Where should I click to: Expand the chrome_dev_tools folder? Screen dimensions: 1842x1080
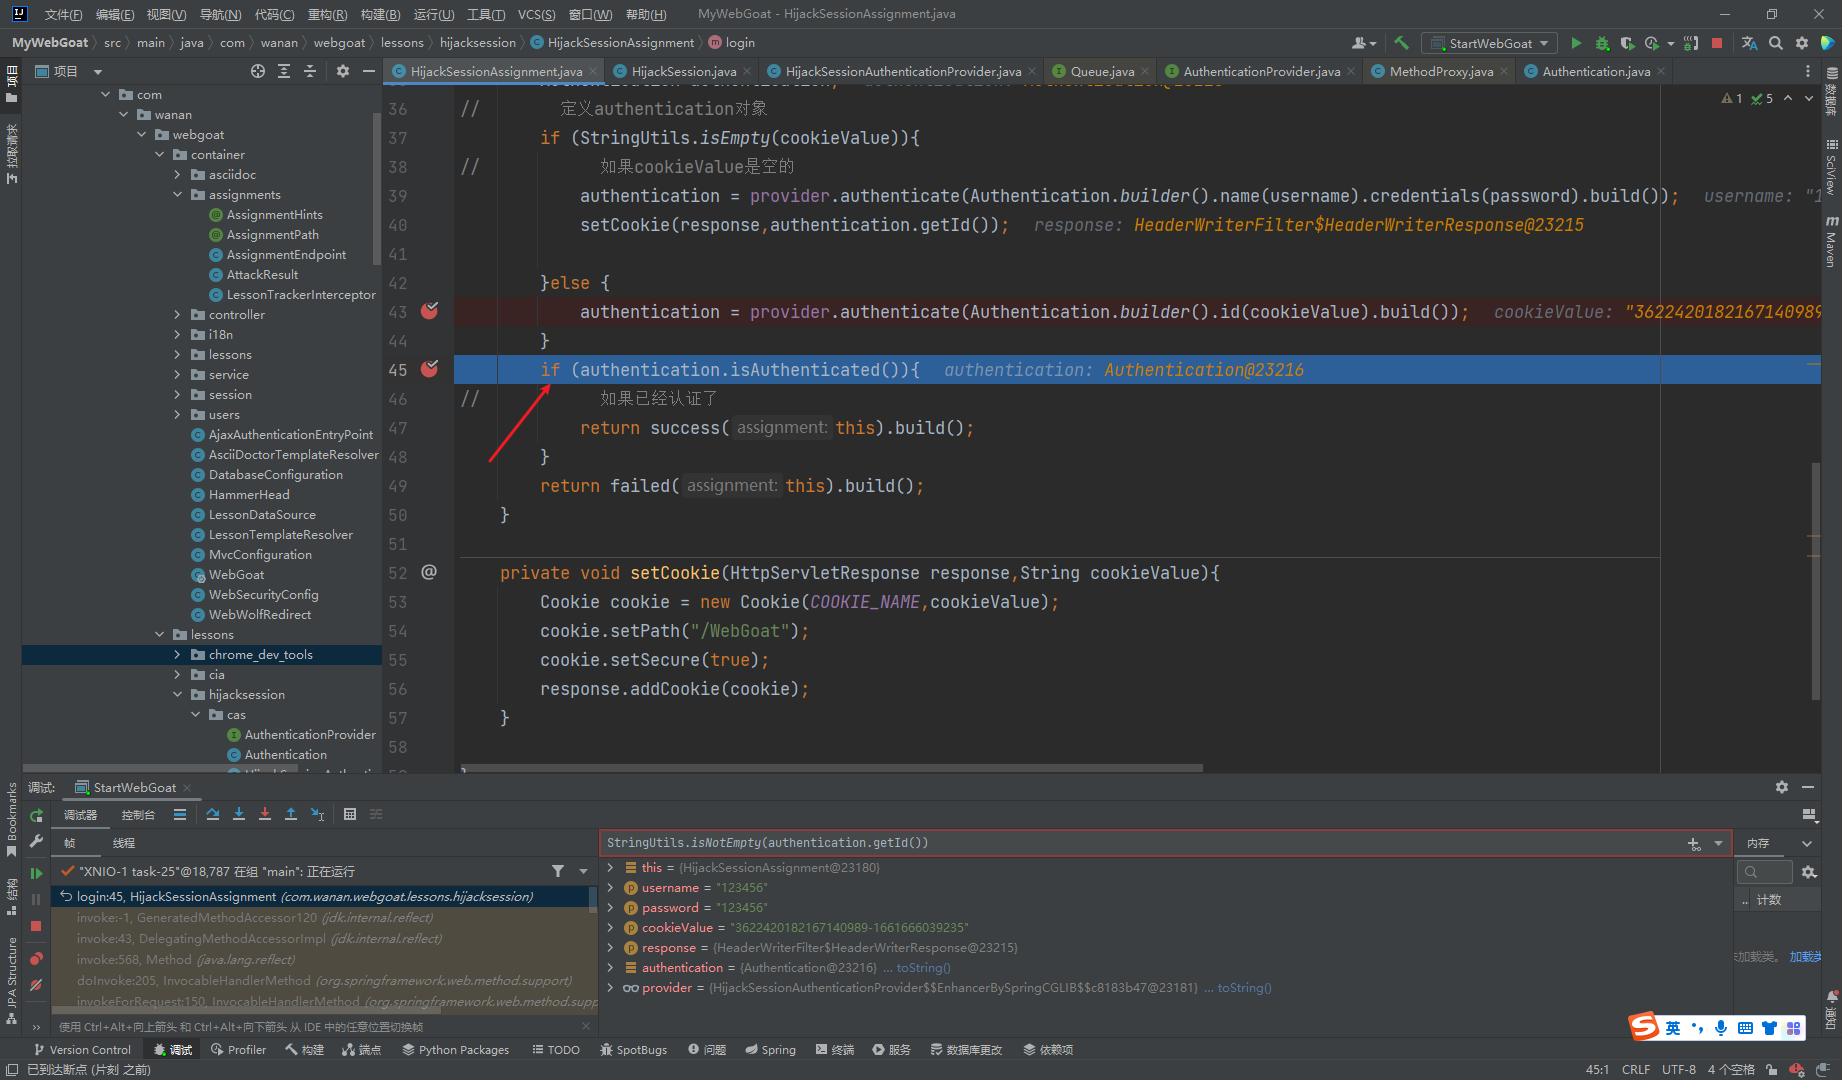[x=178, y=654]
